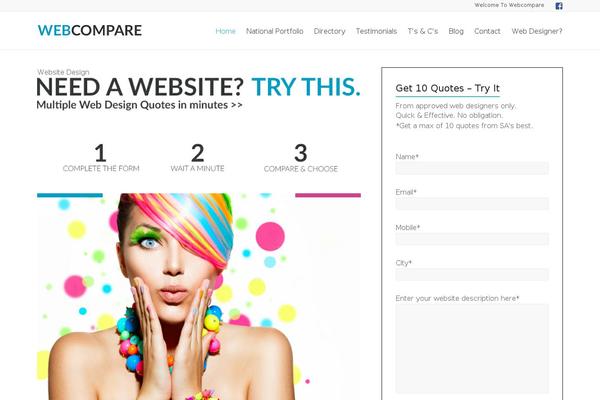Screen dimensions: 600x400
Task: Click the Name input field
Action: coord(472,168)
